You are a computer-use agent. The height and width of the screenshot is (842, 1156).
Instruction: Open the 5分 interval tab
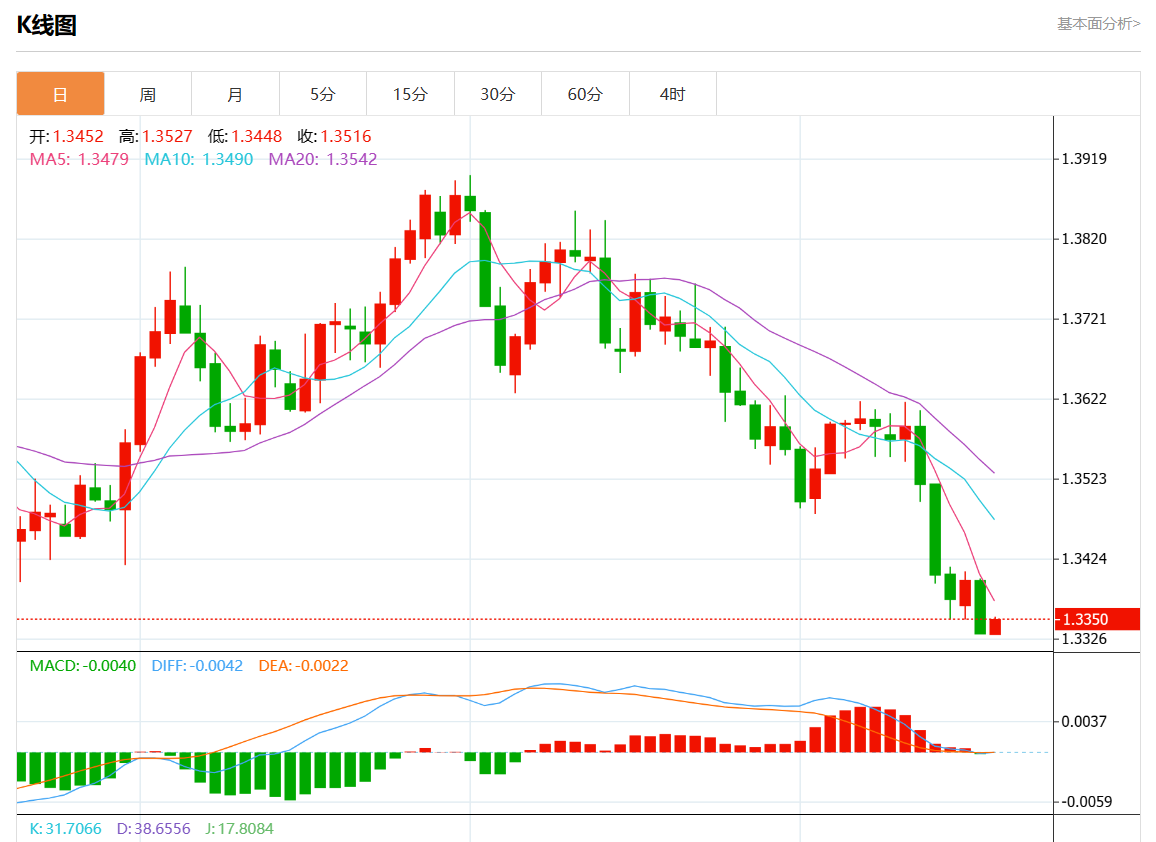click(323, 94)
